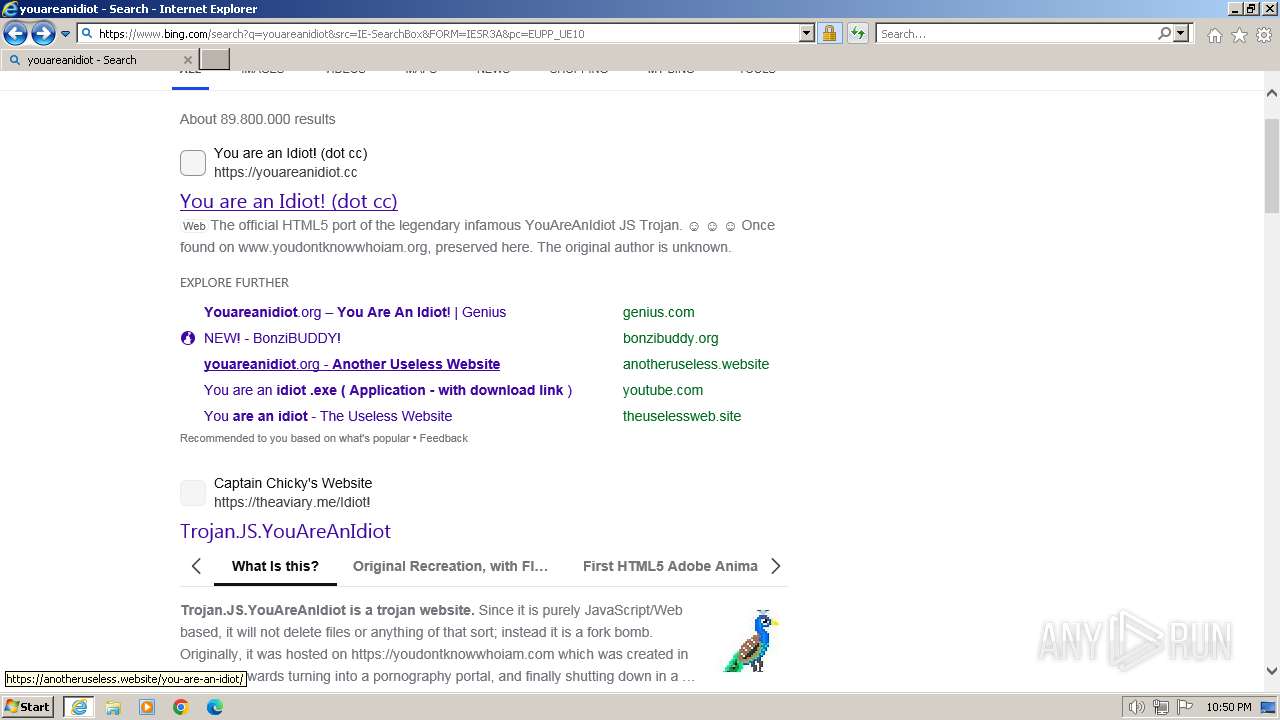Viewport: 1280px width, 720px height.
Task: Open 'Youareanidiot.org – You Are An Idiot! | Genius'
Action: click(355, 312)
